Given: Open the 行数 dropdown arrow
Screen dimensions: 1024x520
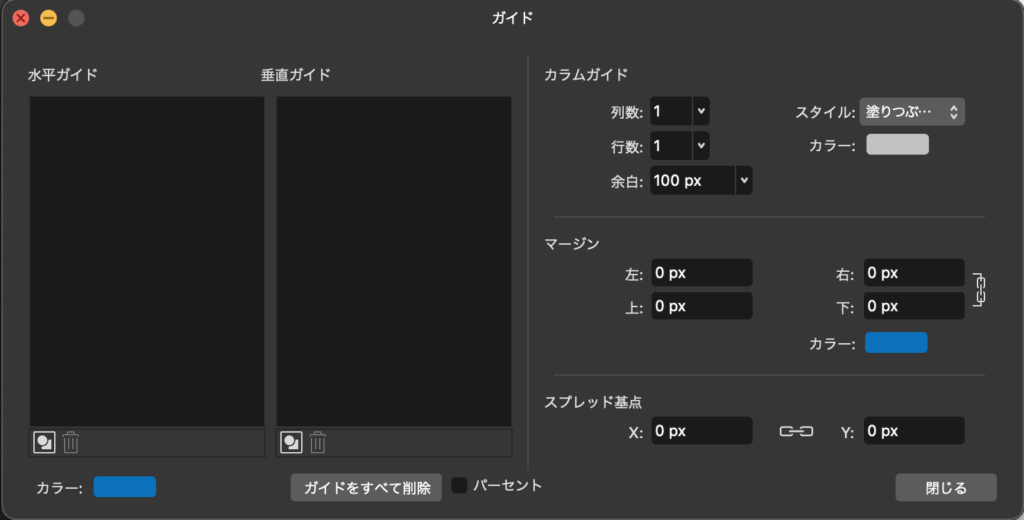Looking at the screenshot, I should (701, 146).
